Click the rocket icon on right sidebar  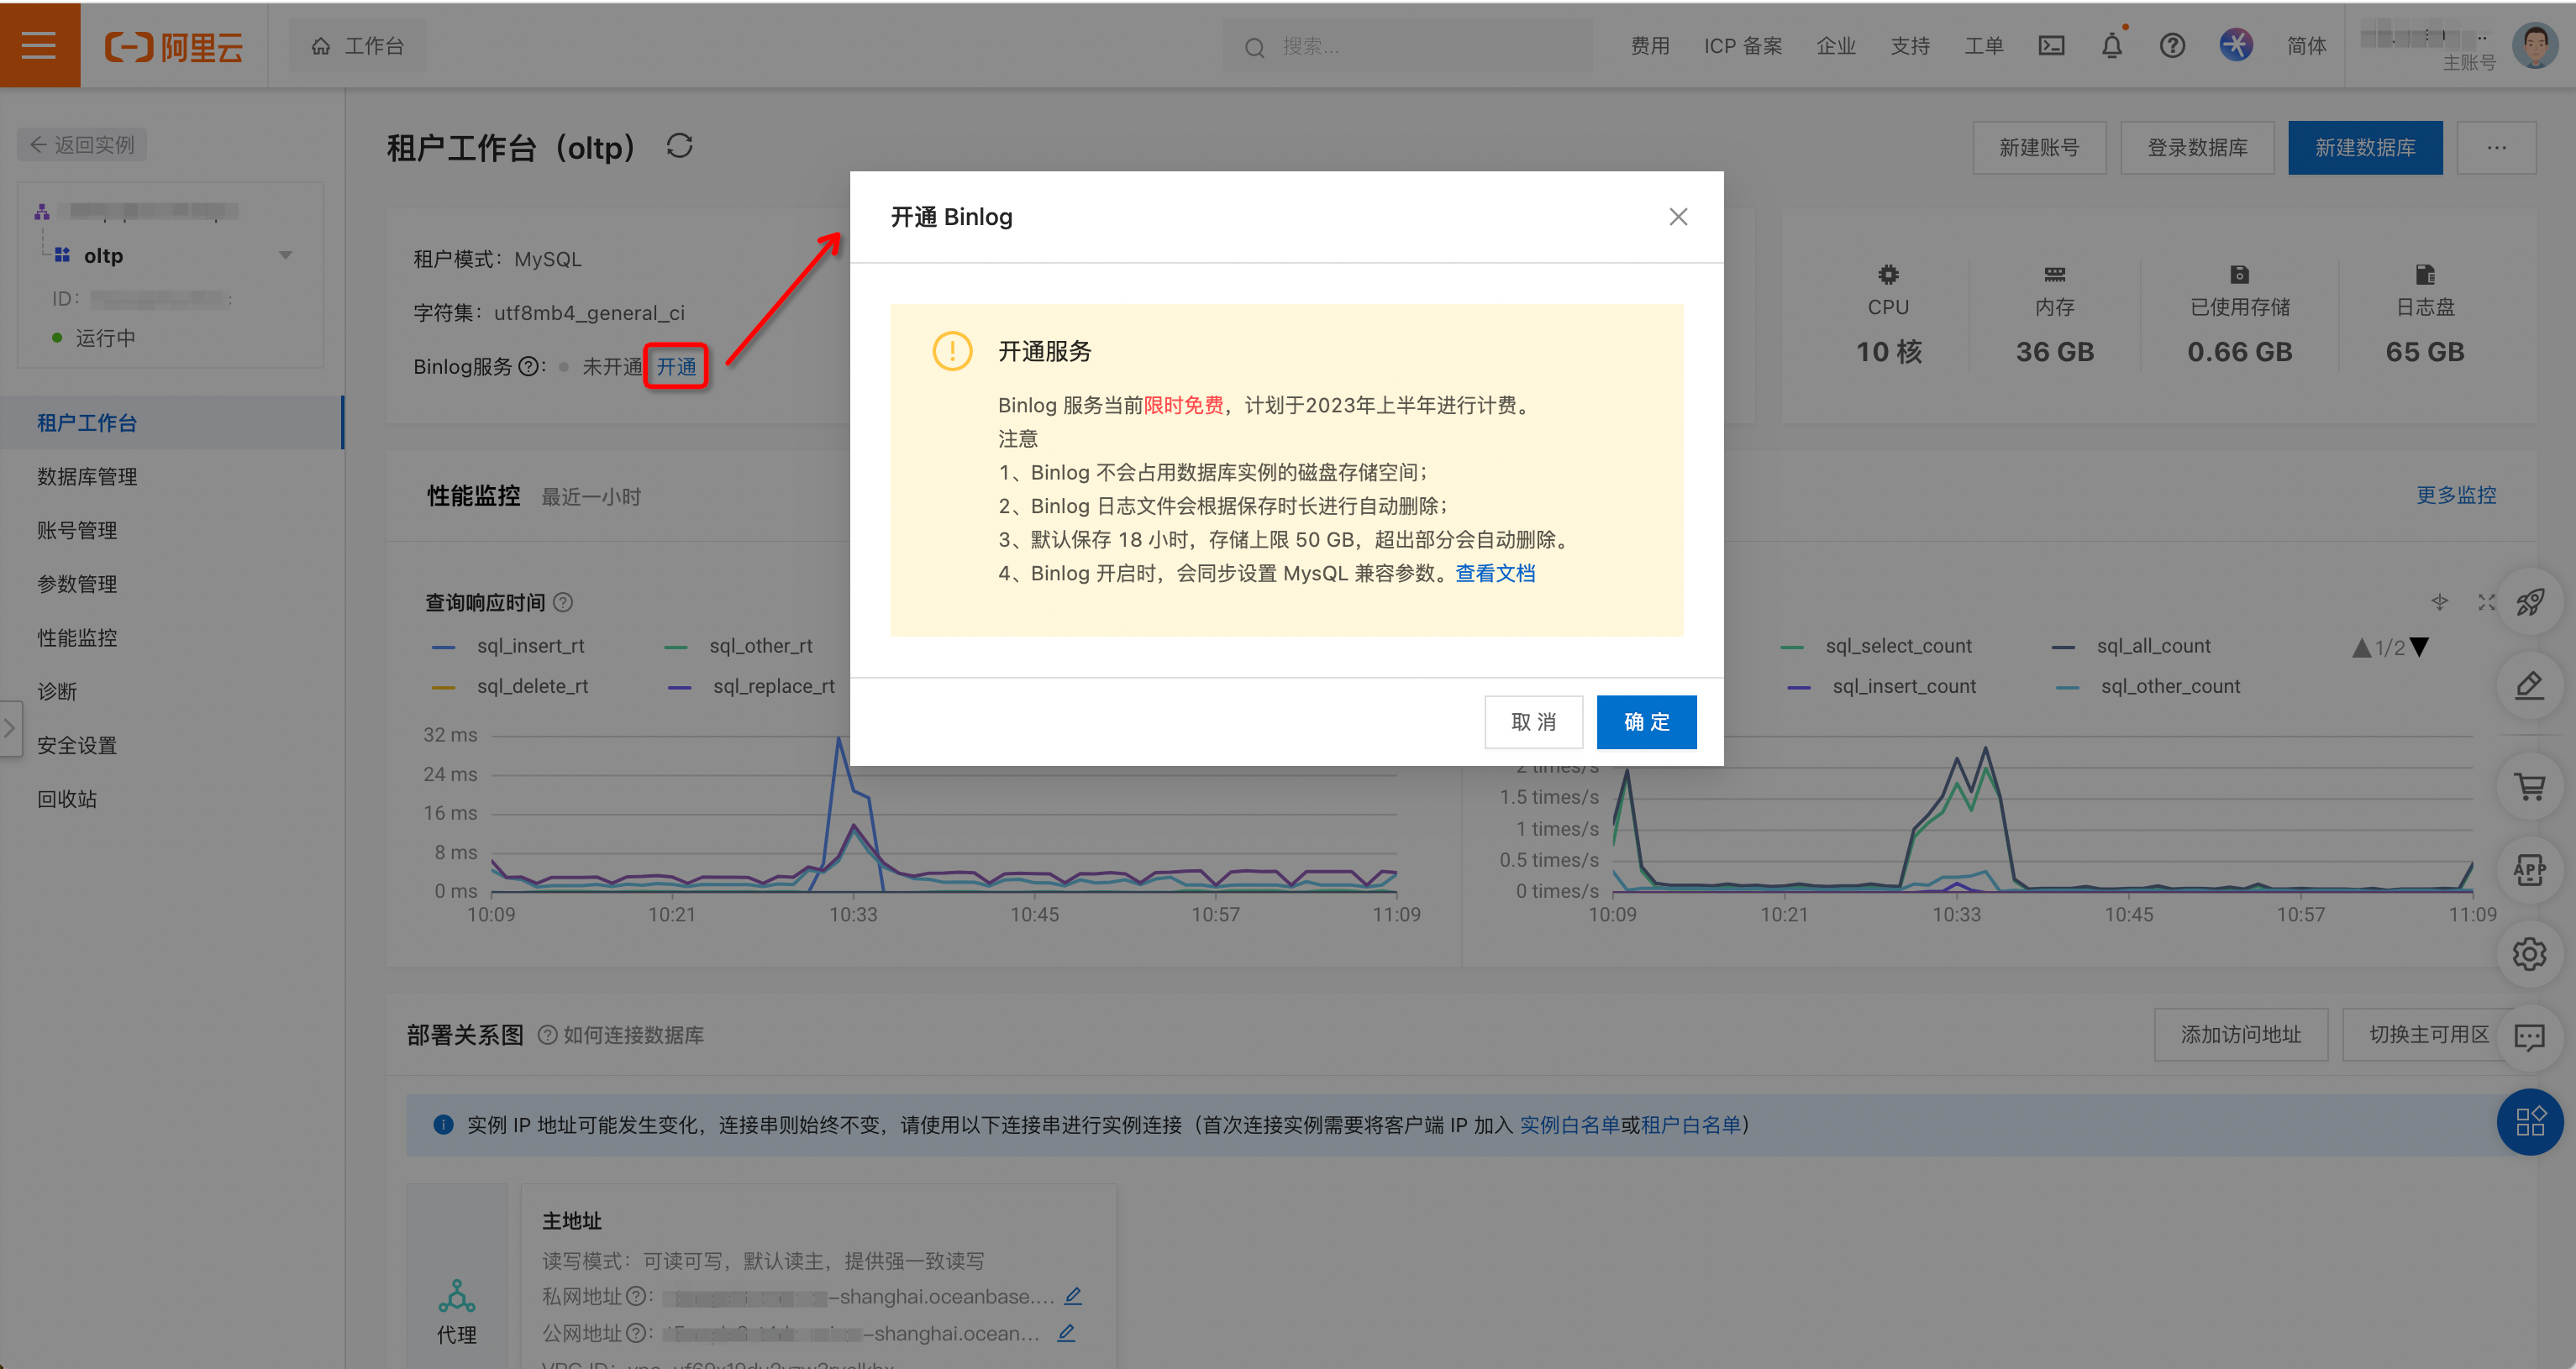click(2529, 602)
